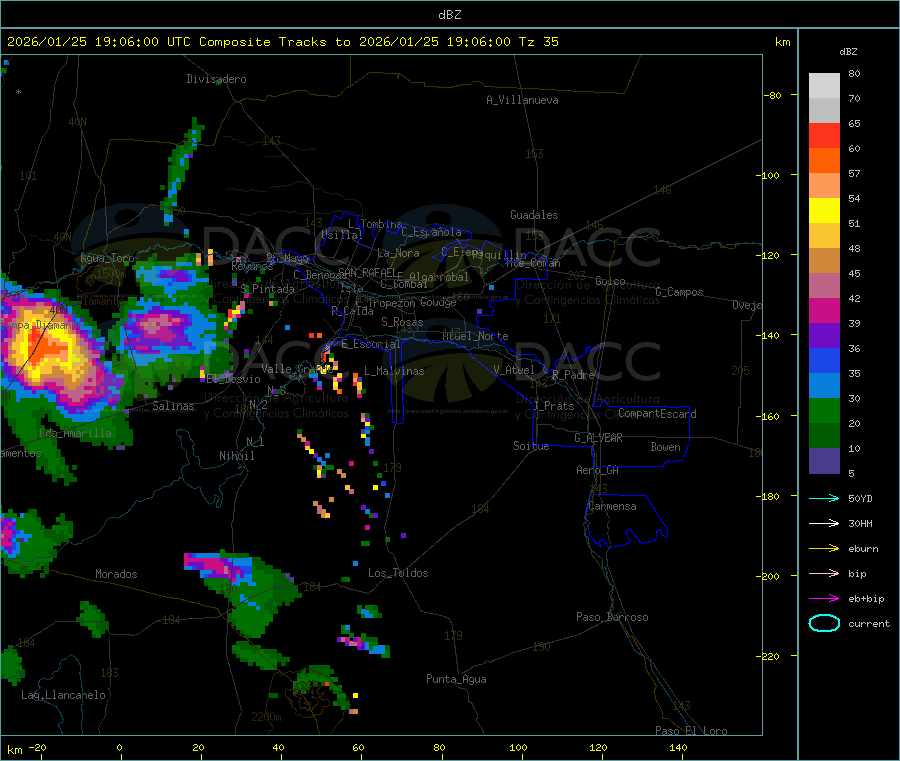Image resolution: width=900 pixels, height=761 pixels.
Task: Click the 'A_Villanueva' map label
Action: coord(522,100)
